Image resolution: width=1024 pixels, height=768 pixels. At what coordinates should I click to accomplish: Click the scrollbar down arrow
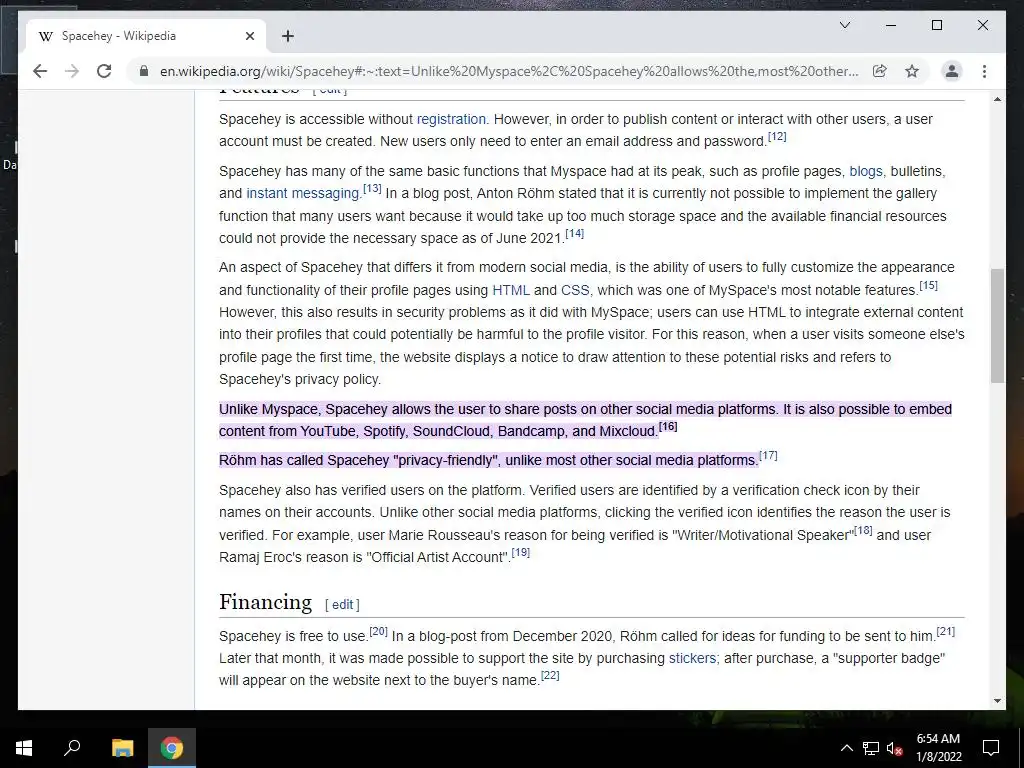coord(997,701)
